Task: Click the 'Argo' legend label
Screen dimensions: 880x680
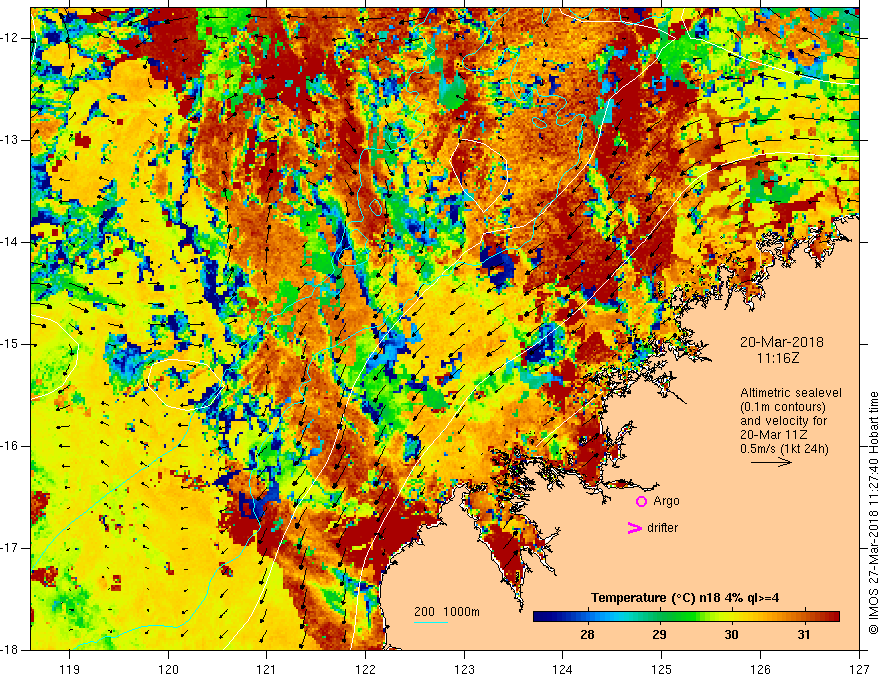Action: point(666,501)
